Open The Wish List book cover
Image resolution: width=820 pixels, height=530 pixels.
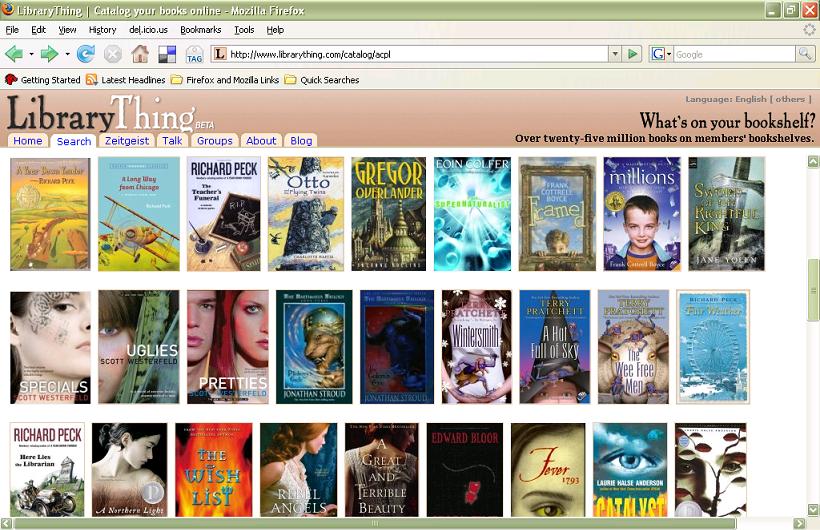coord(214,470)
